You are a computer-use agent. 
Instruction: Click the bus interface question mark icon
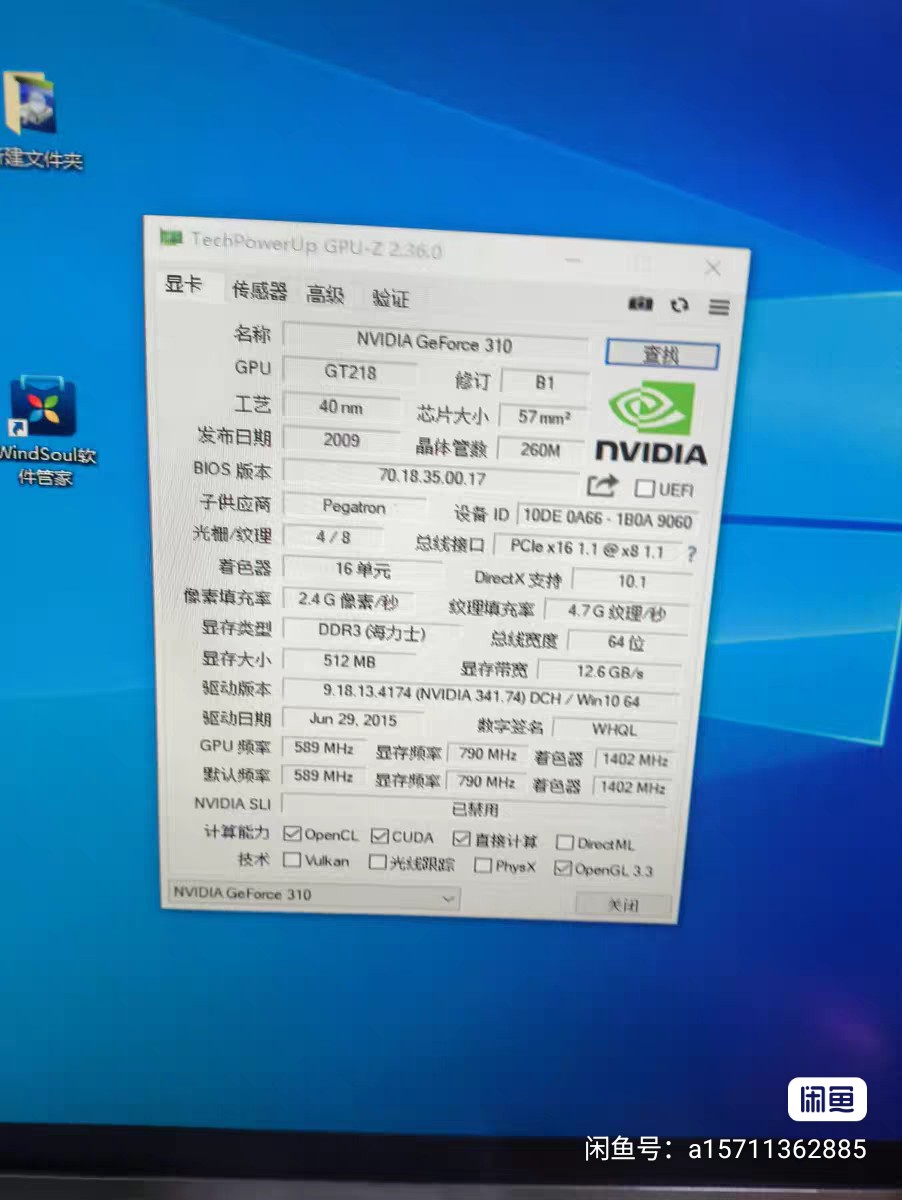coord(691,553)
